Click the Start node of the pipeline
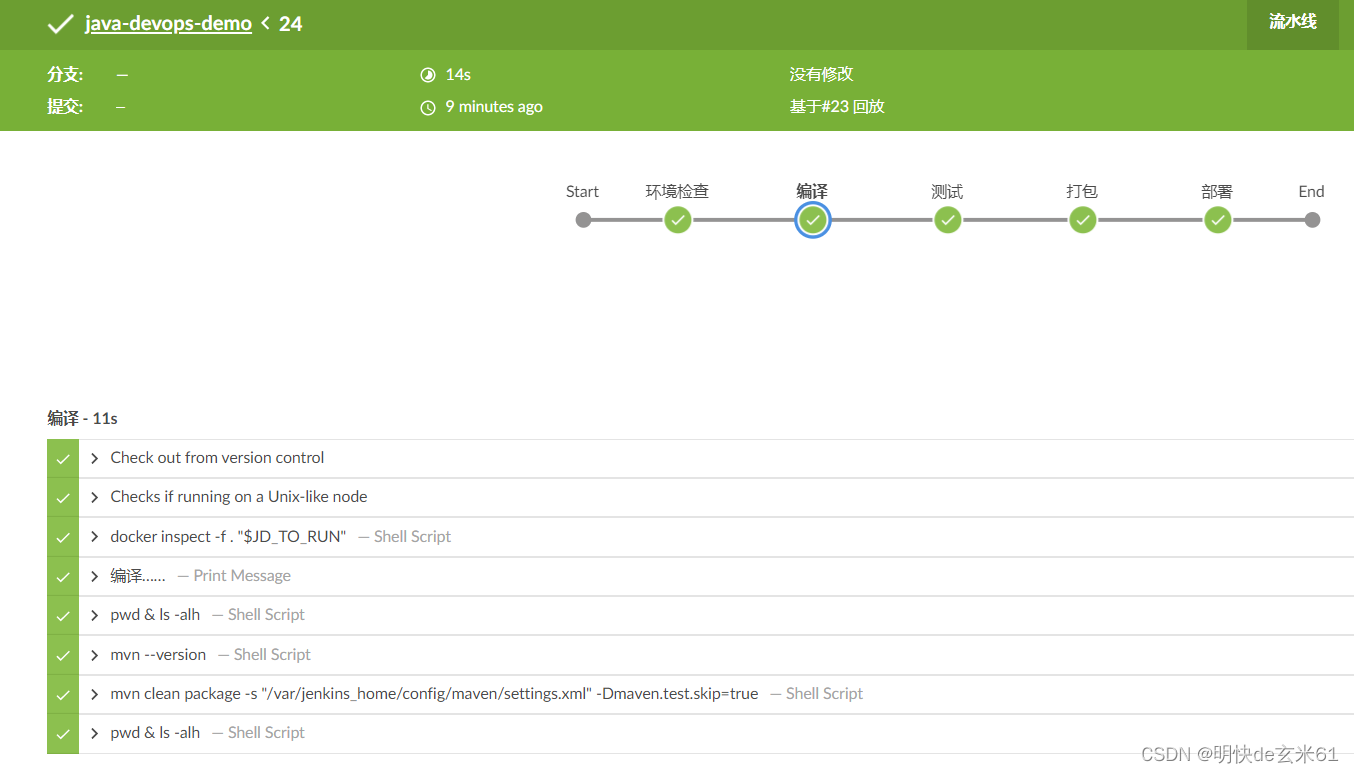The image size is (1354, 773). coord(583,220)
